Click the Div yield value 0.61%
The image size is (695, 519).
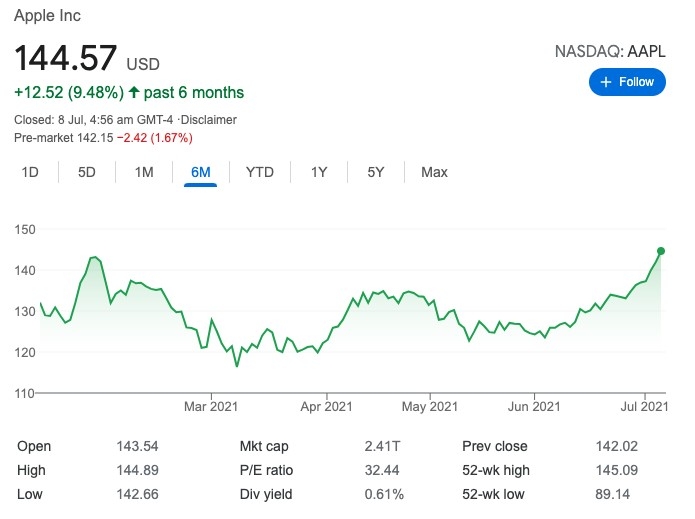(384, 494)
